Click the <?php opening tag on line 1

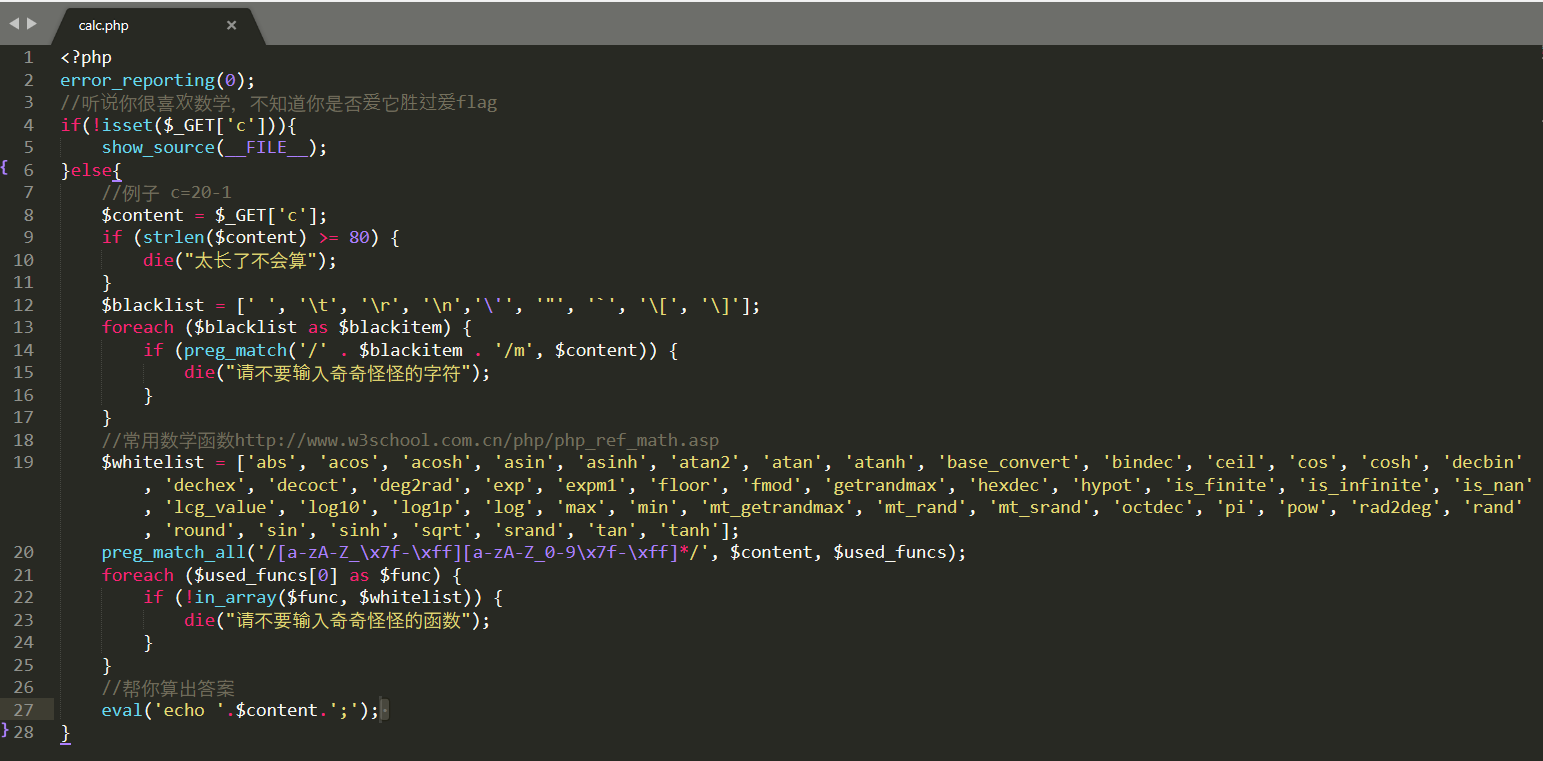tap(84, 57)
